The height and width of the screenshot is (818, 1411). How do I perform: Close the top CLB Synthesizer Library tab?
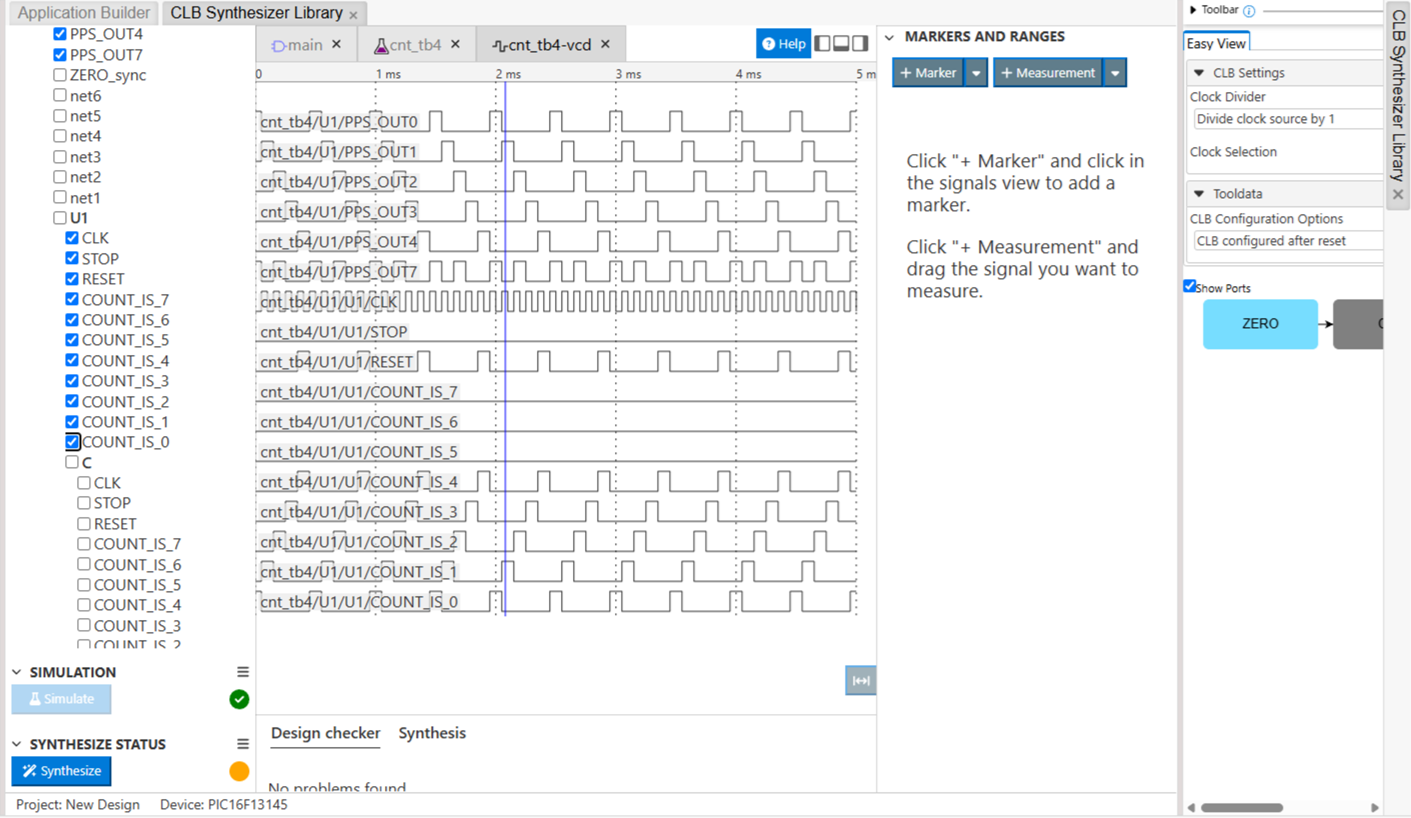click(353, 15)
